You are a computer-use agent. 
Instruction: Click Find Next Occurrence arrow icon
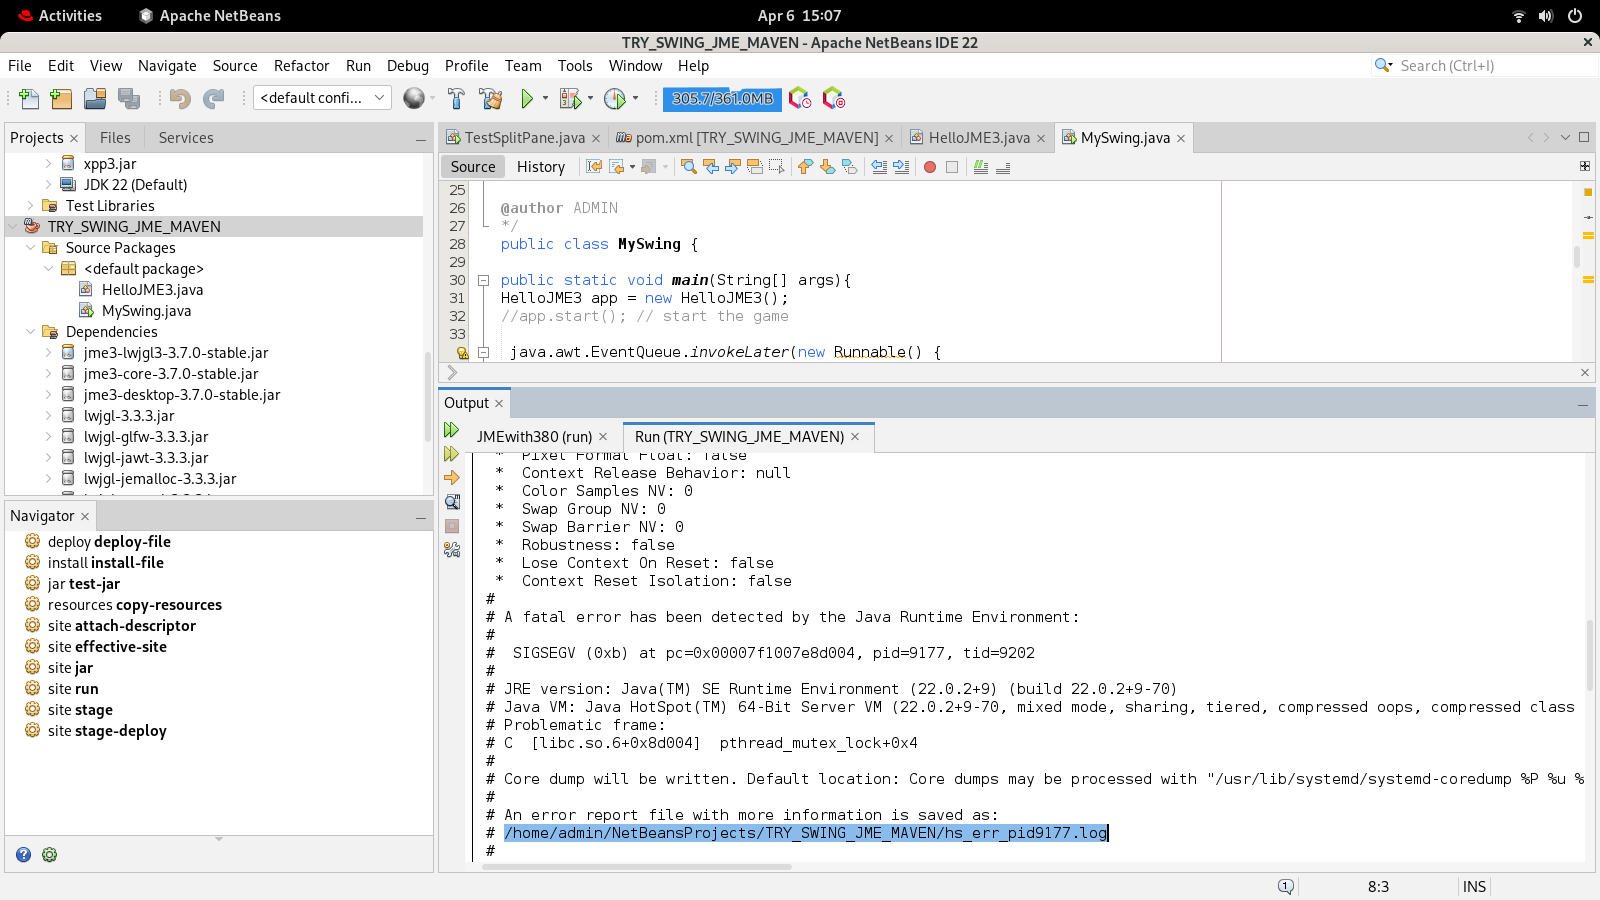[733, 167]
